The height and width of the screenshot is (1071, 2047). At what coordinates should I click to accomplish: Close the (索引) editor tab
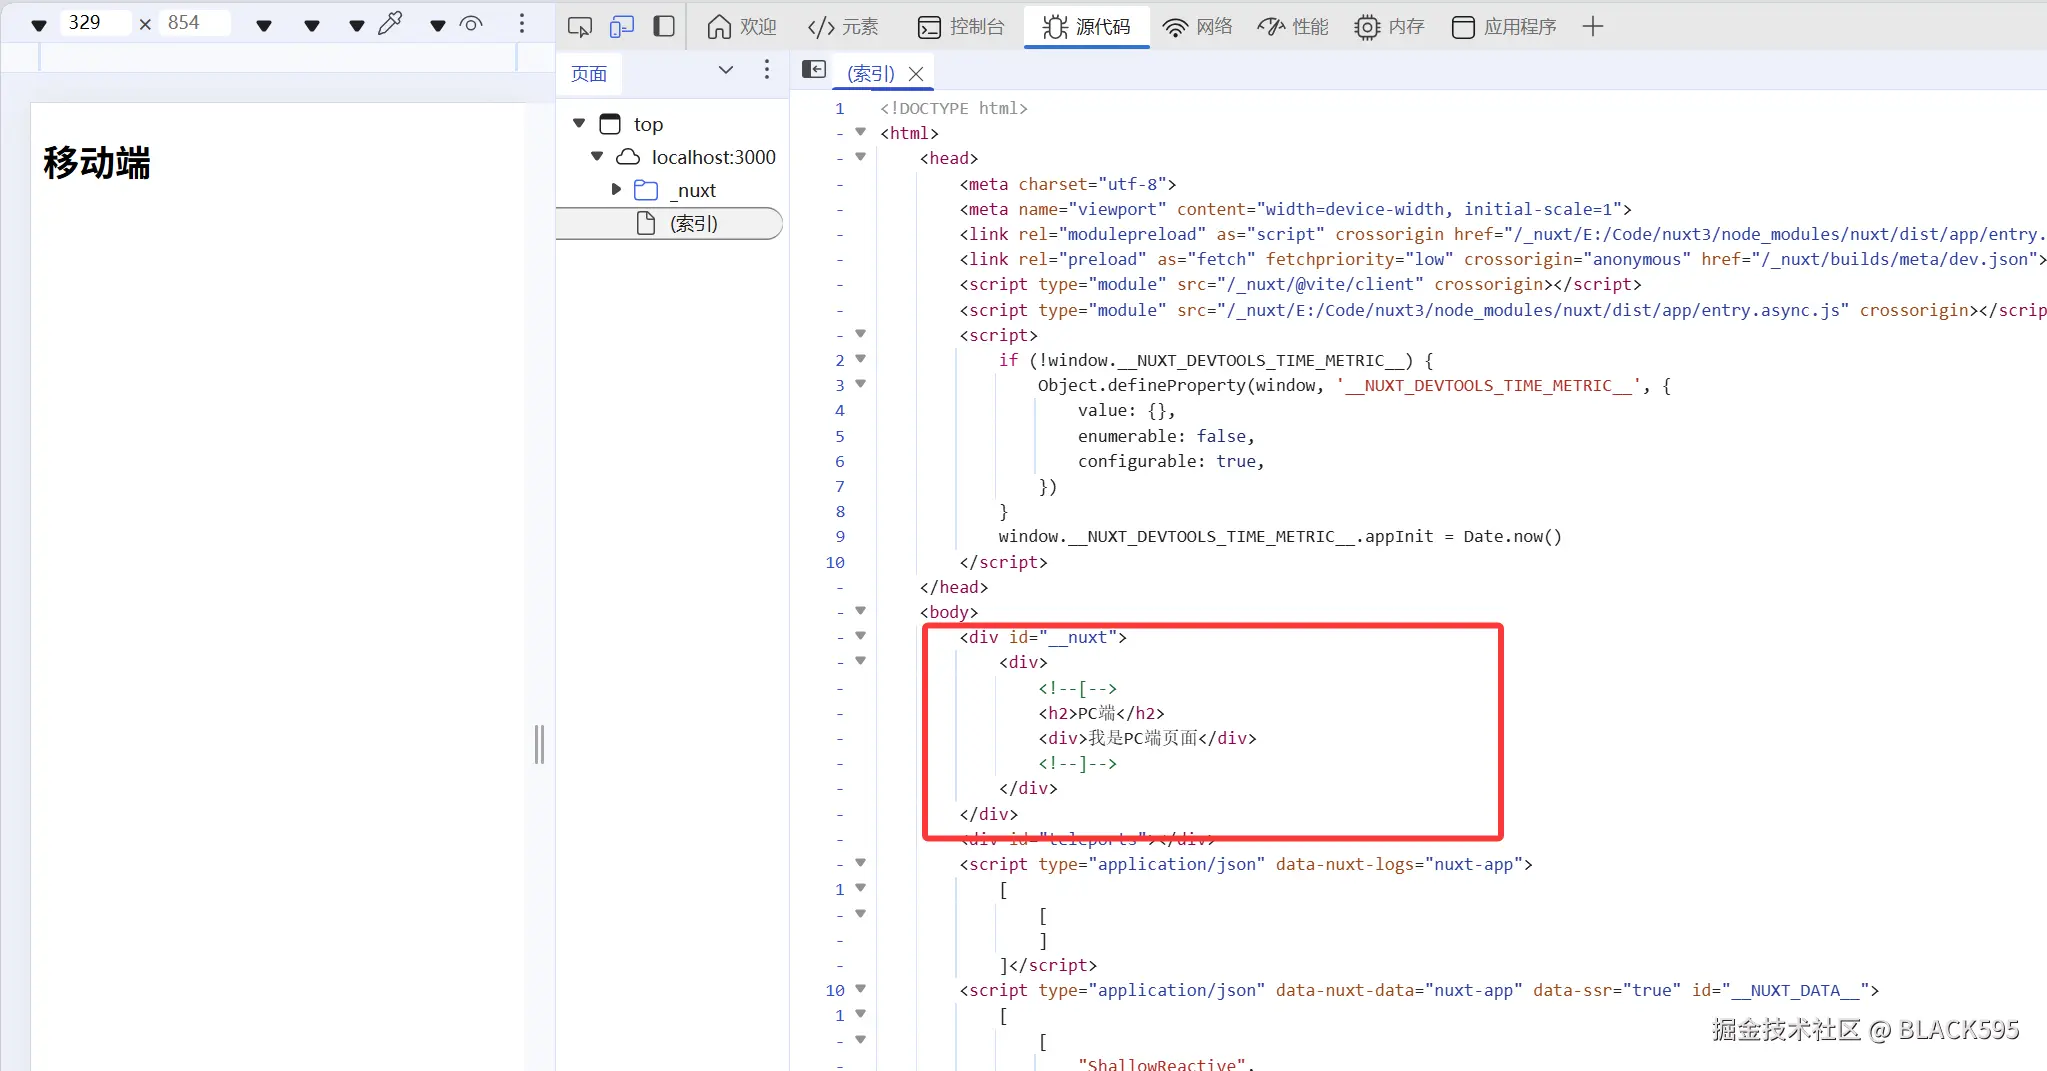click(916, 74)
